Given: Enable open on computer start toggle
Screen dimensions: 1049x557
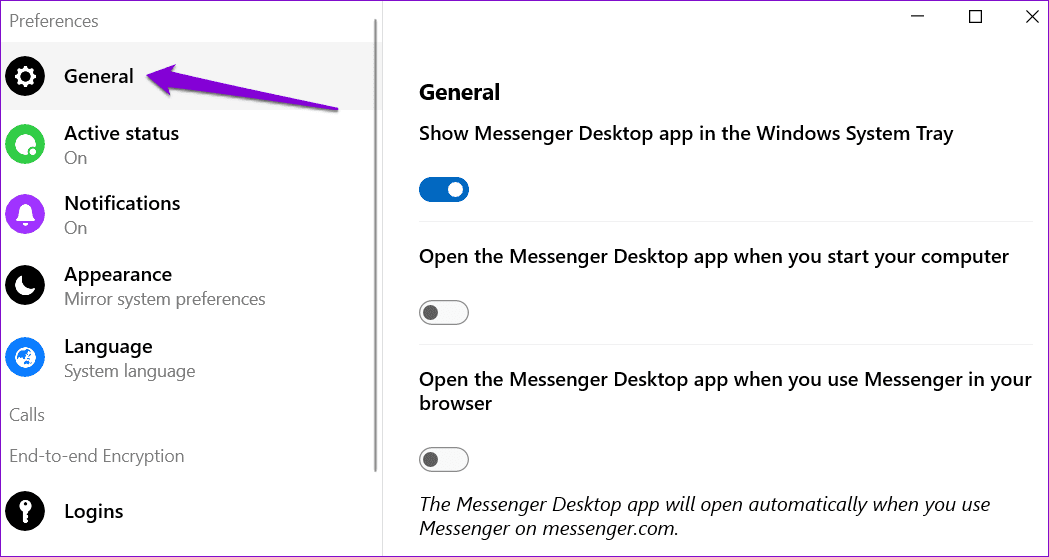Looking at the screenshot, I should (x=444, y=312).
